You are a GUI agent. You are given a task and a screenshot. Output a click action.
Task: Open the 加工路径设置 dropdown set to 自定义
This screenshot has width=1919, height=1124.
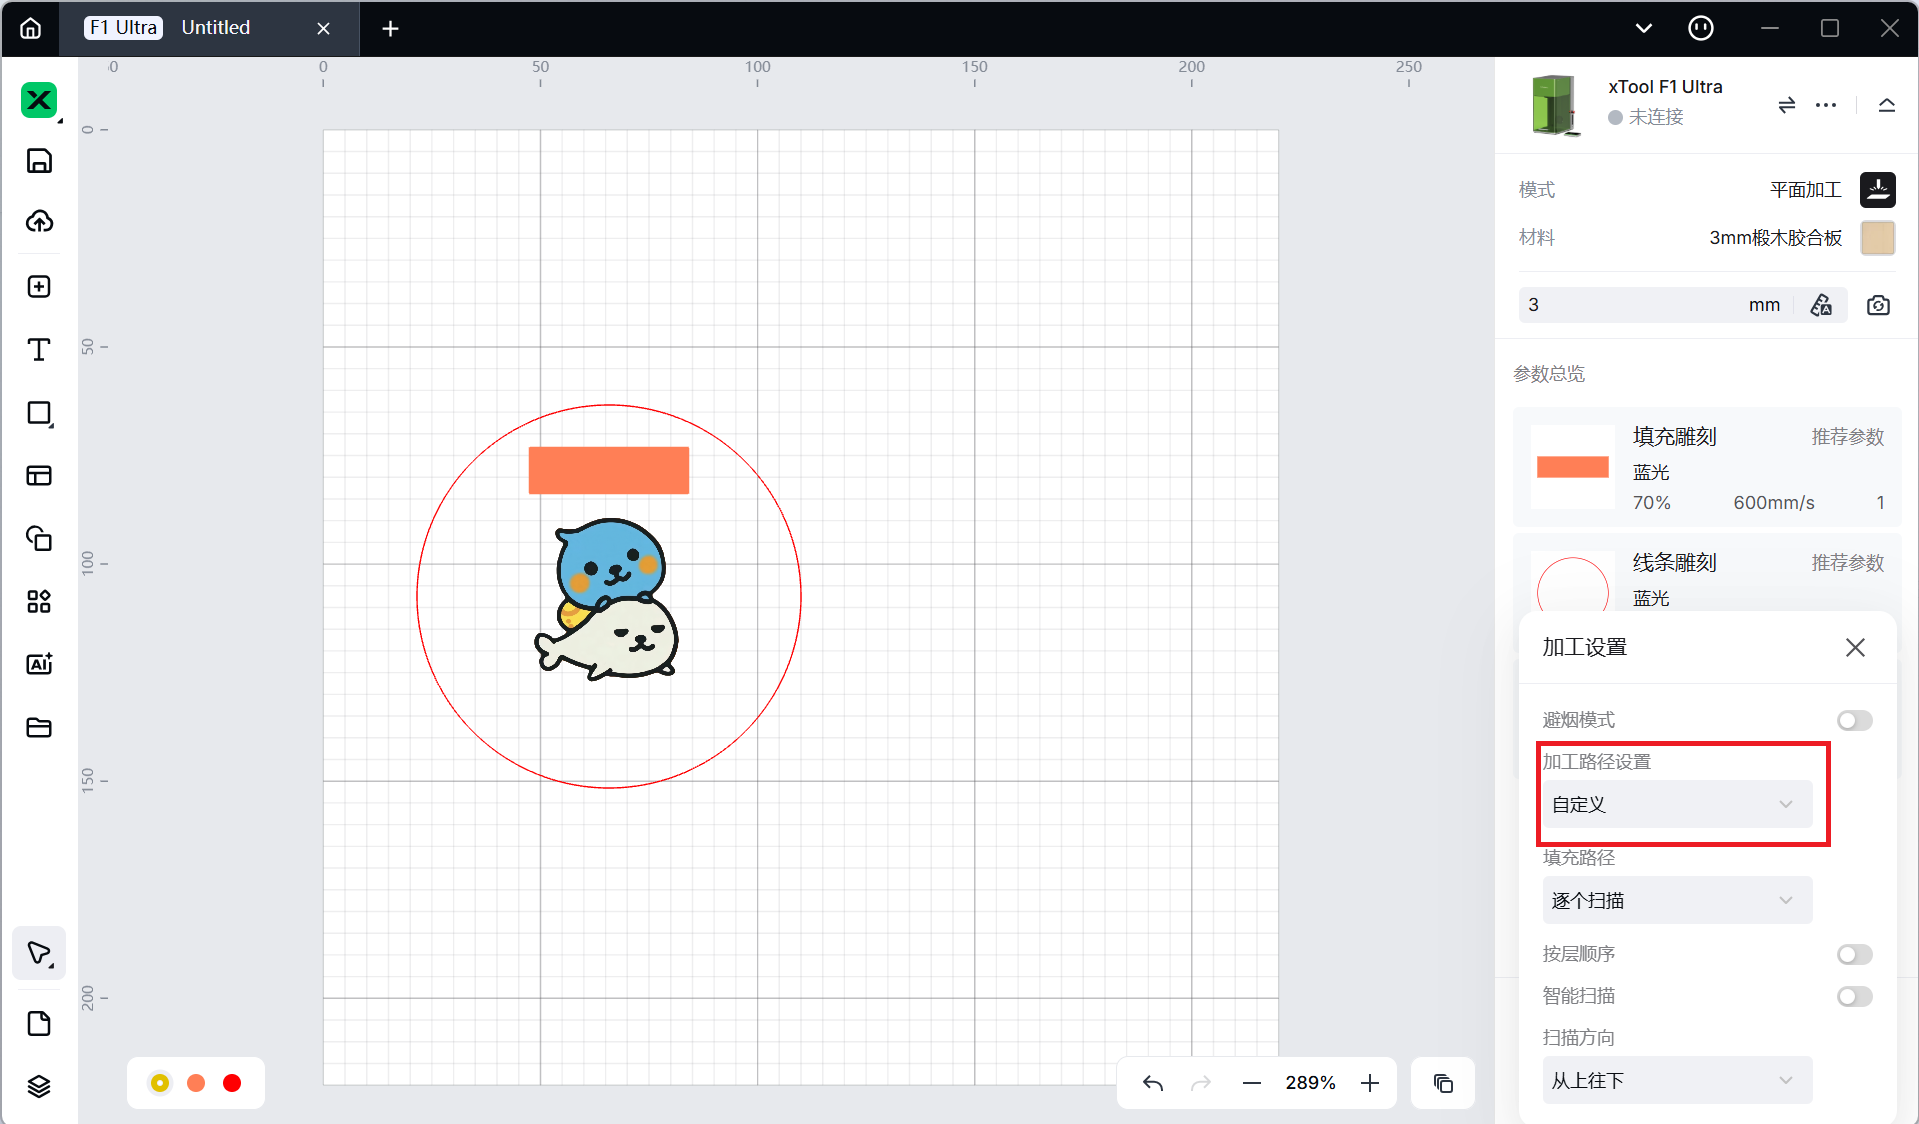tap(1676, 804)
